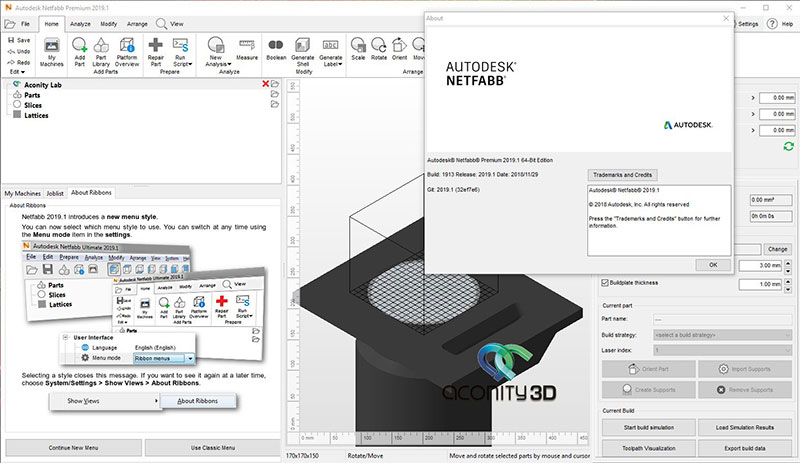Click the green refresh arrows icon

789,147
